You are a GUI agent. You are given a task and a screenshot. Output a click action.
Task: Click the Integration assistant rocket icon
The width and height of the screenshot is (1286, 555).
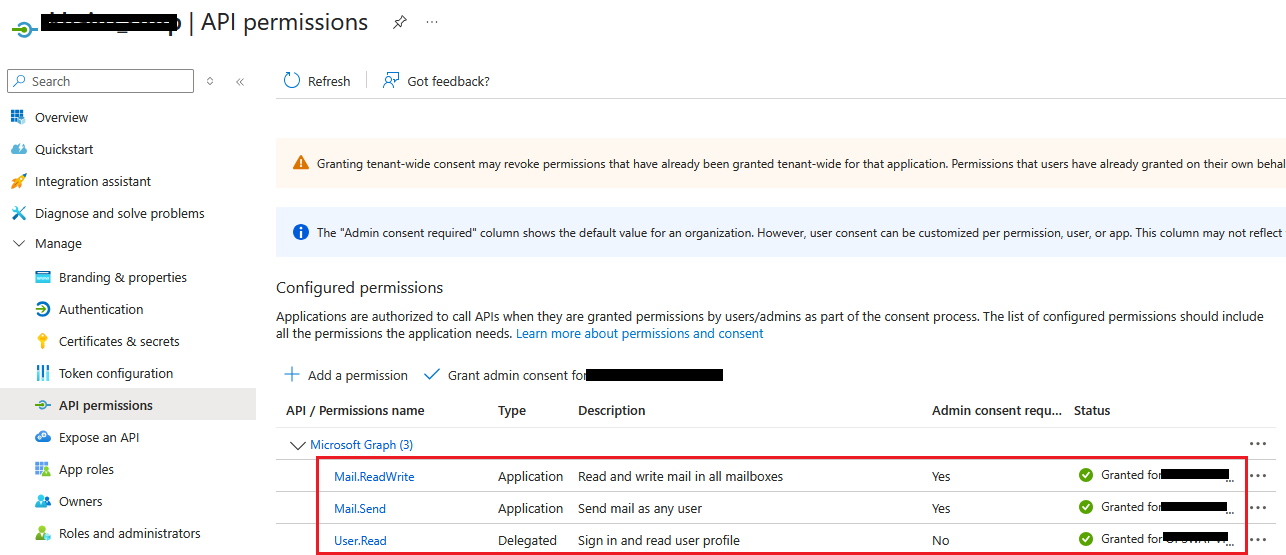(17, 181)
